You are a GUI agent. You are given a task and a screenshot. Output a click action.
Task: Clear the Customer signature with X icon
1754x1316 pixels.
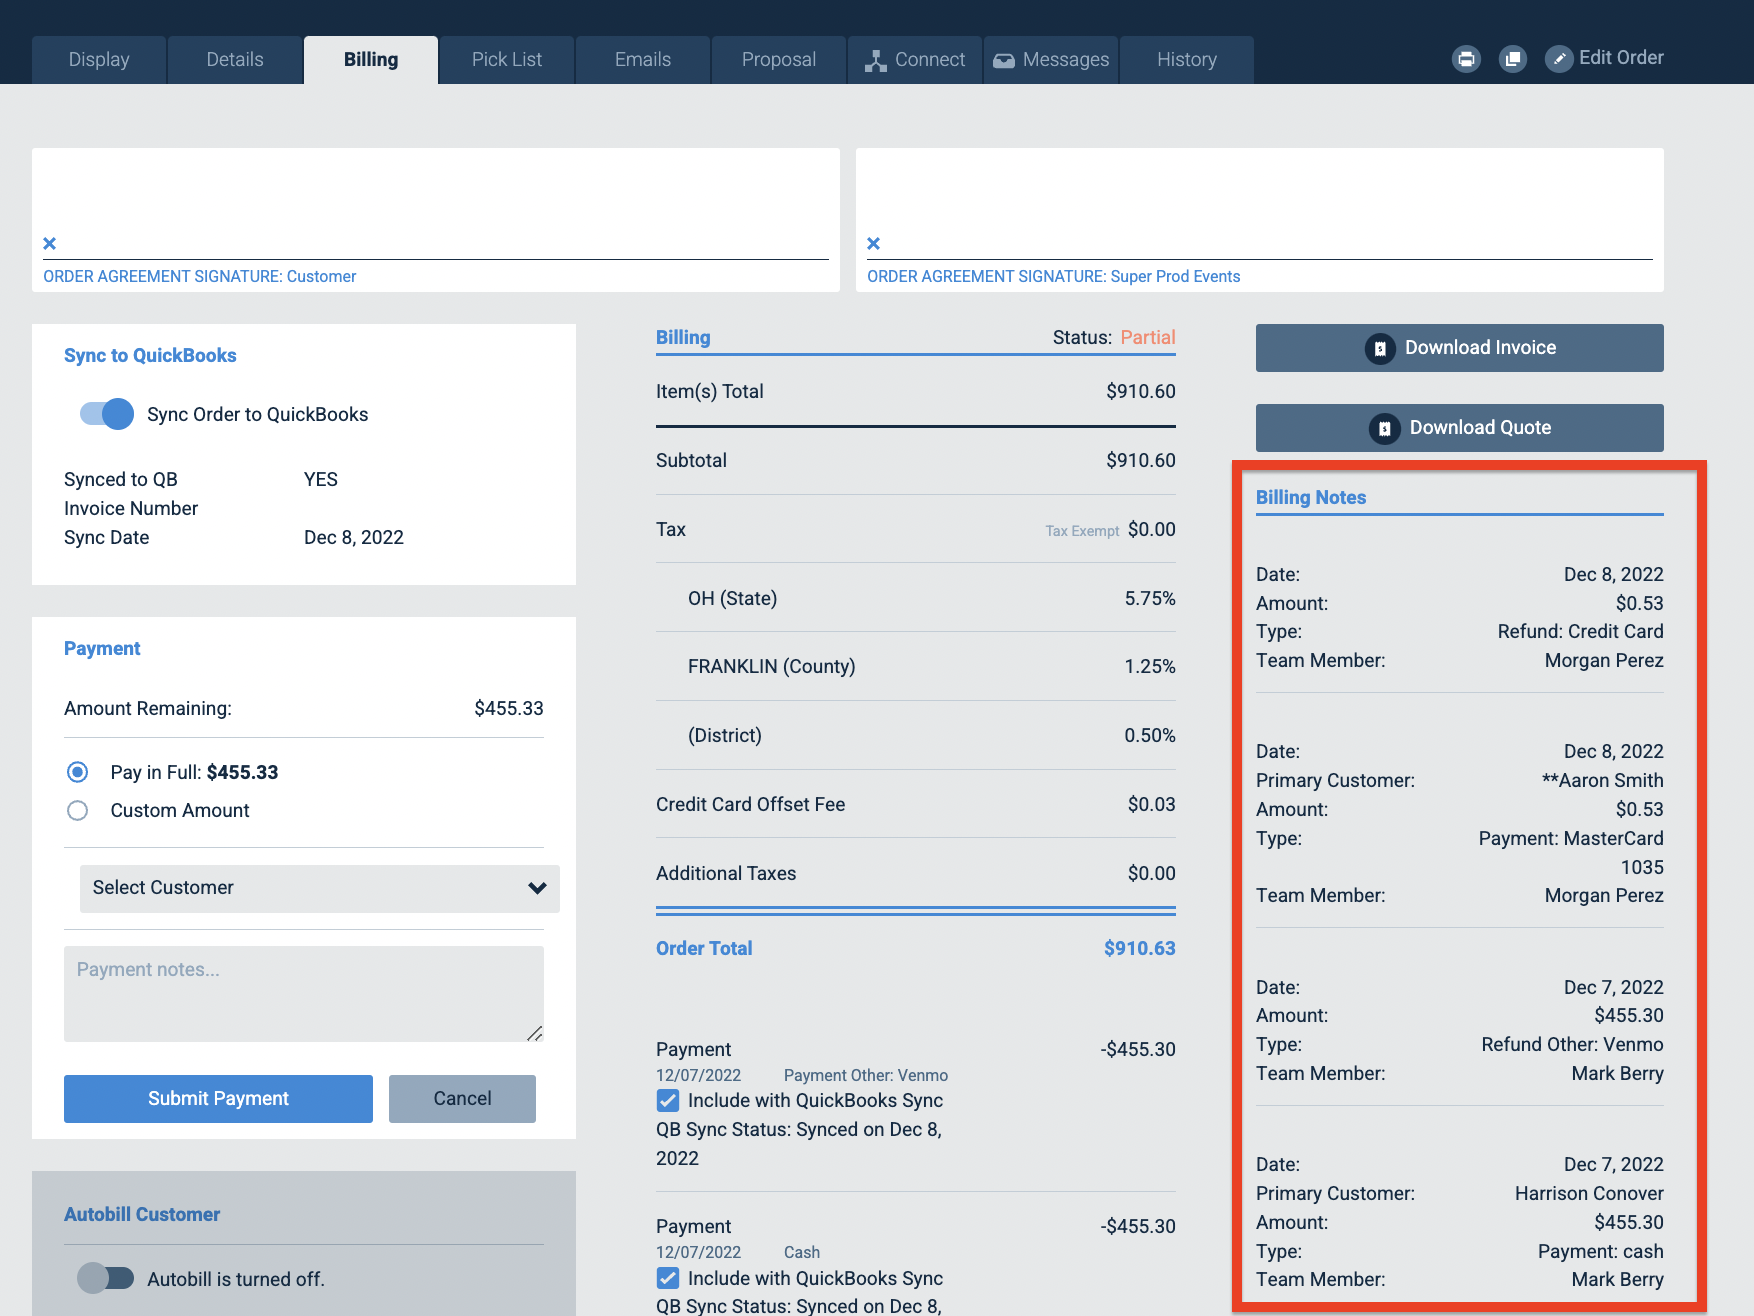coord(50,243)
